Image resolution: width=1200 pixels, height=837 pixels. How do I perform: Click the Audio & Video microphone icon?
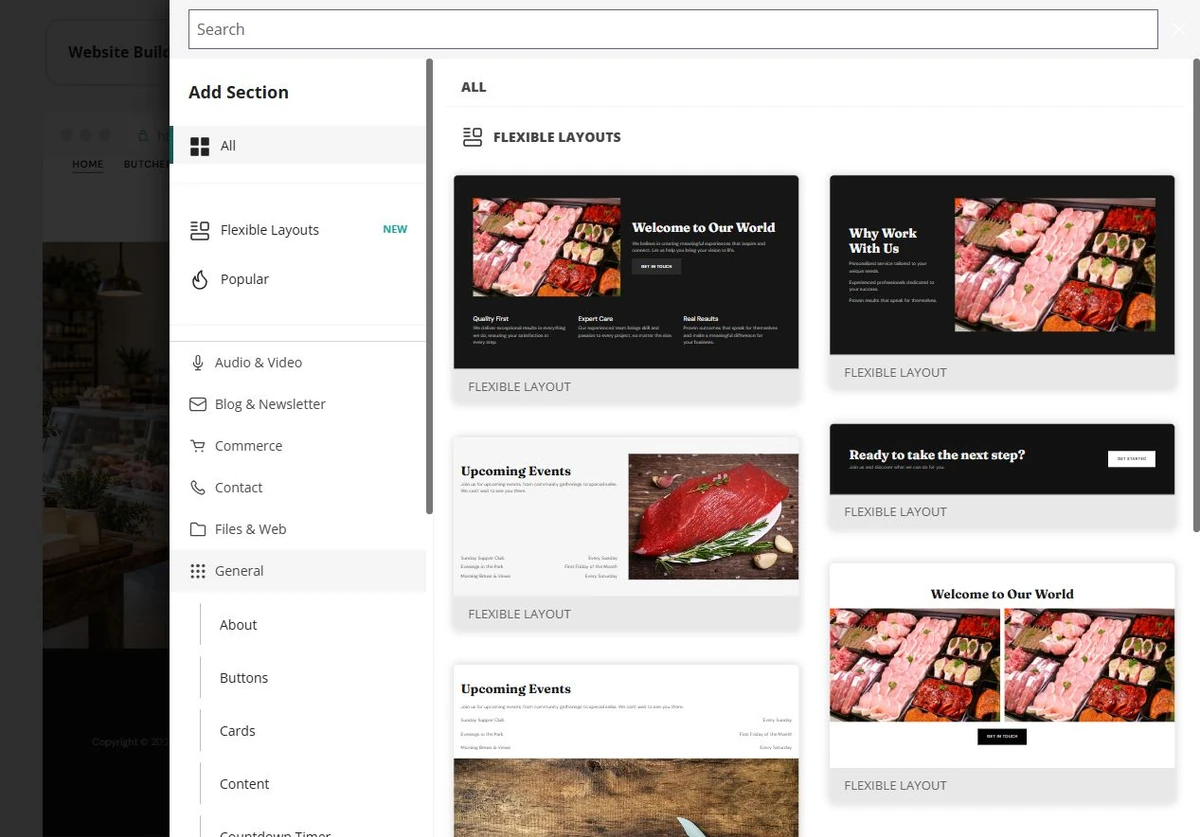pos(198,363)
